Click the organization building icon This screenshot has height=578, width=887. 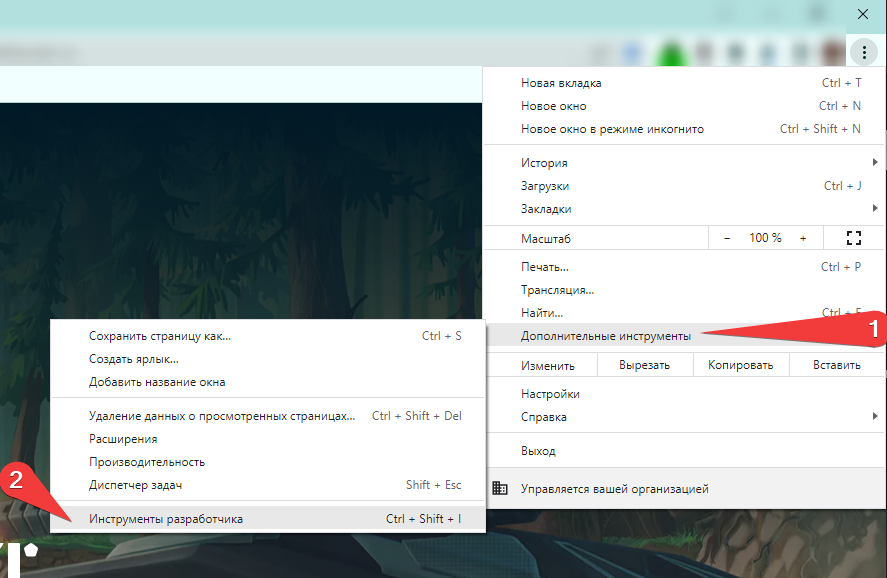pos(500,488)
